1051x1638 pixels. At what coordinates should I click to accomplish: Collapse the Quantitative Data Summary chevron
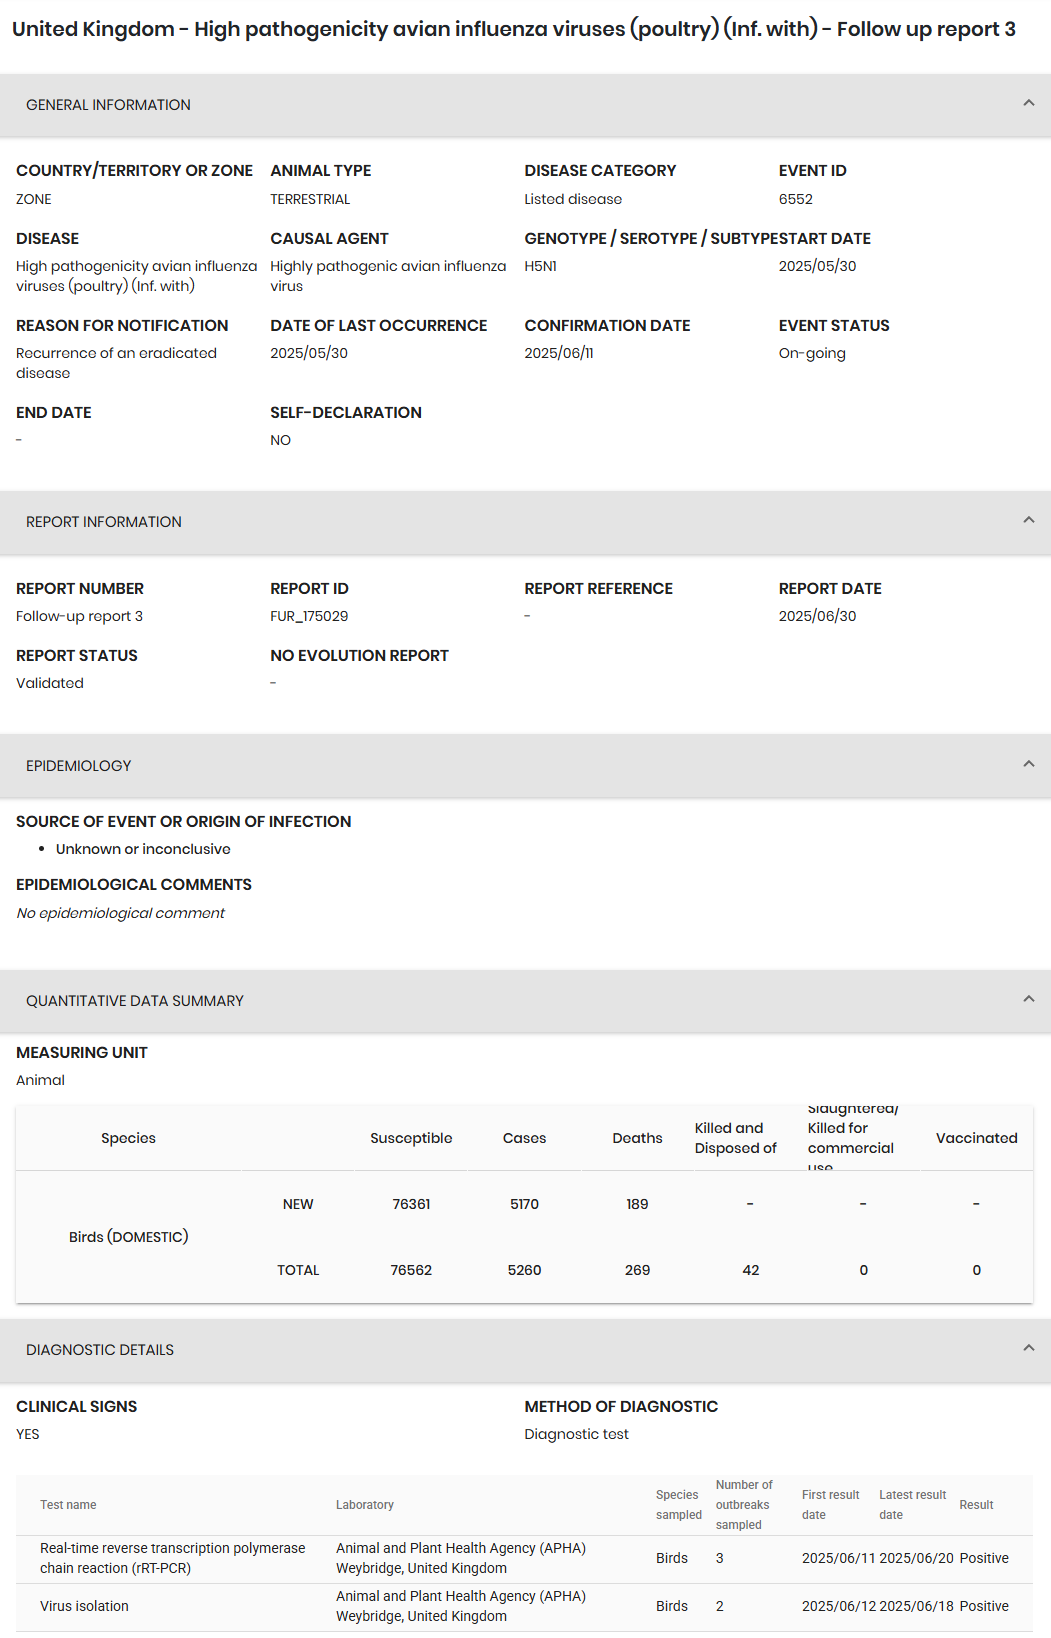tap(1028, 1000)
